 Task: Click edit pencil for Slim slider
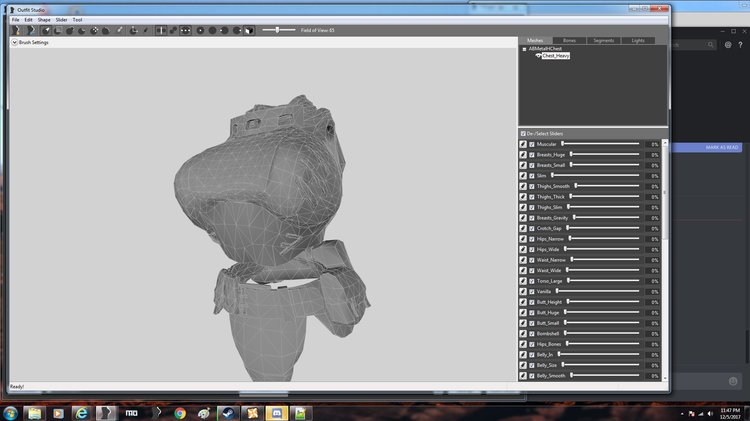[523, 176]
